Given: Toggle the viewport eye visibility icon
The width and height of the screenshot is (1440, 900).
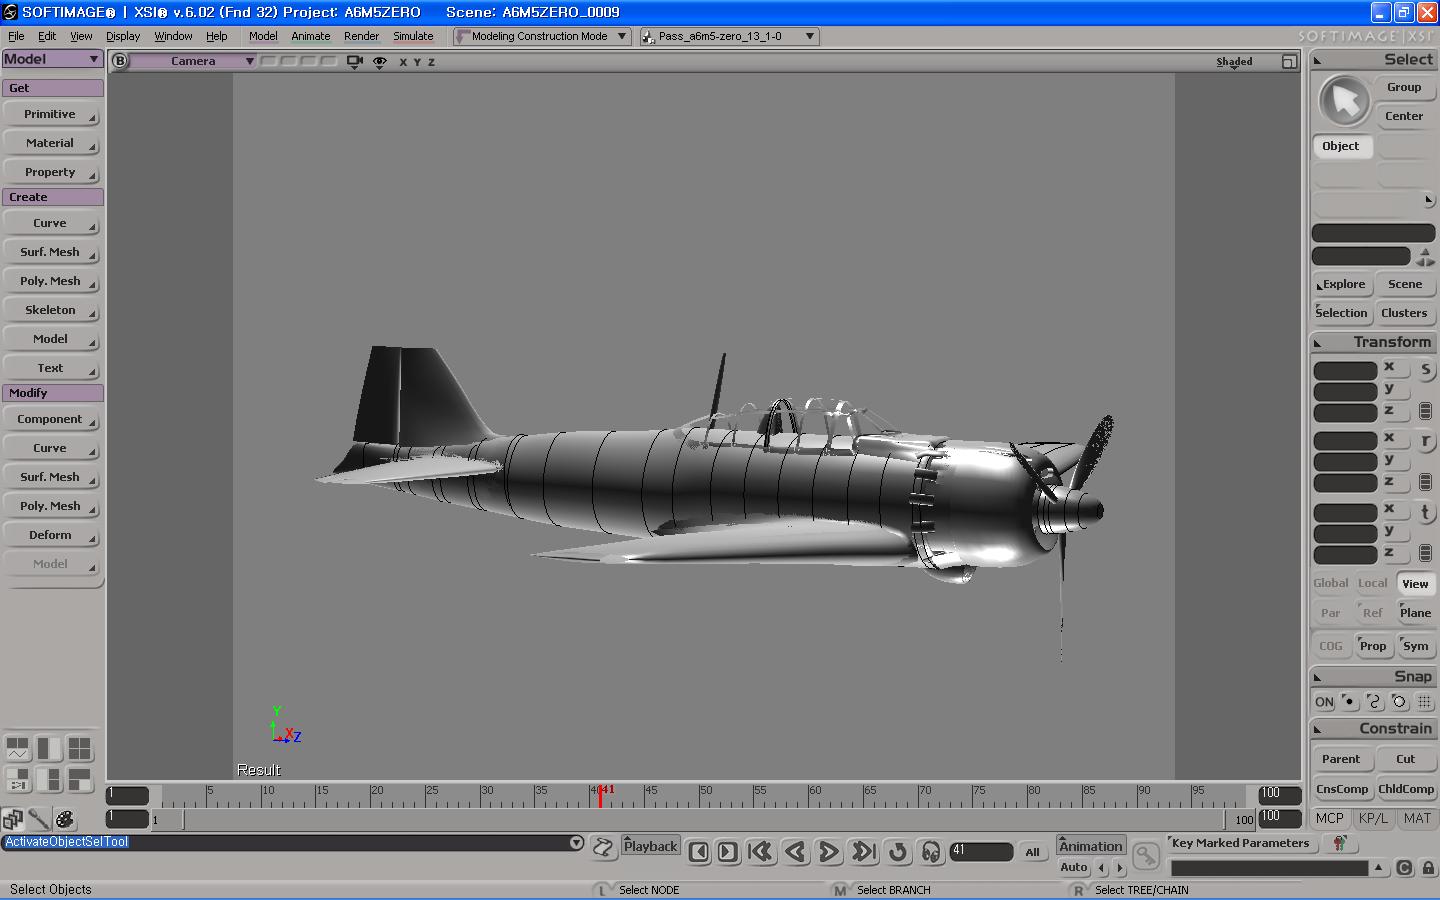Looking at the screenshot, I should [380, 62].
